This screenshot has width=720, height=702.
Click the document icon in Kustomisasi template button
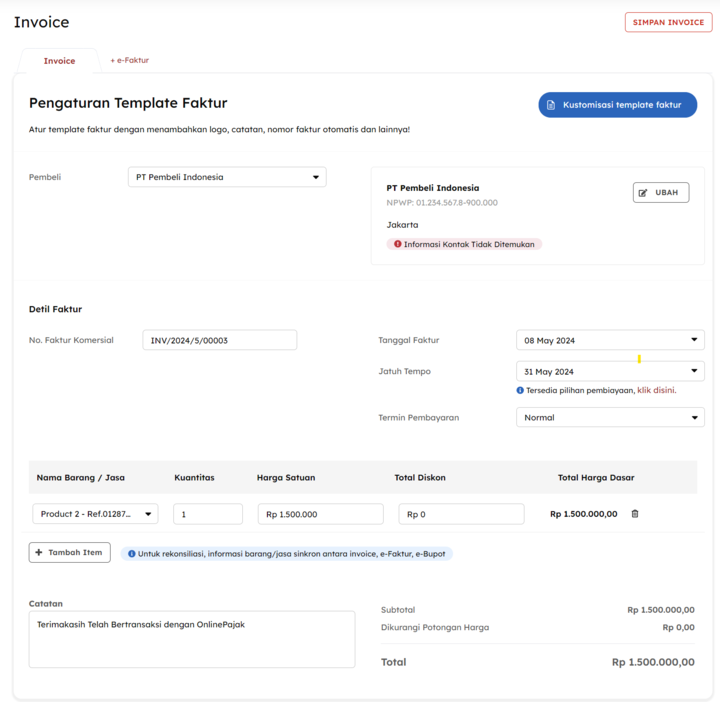tap(551, 105)
